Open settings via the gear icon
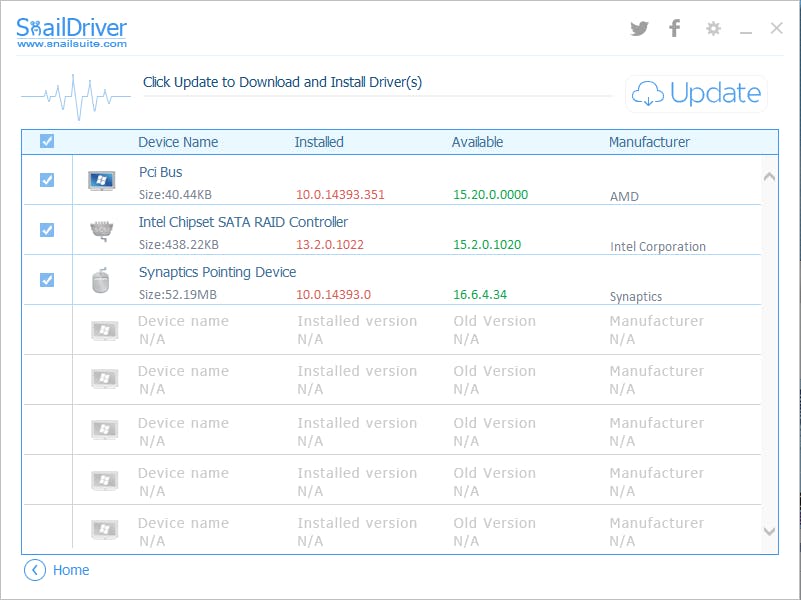Screen dimensions: 801x600 (x=713, y=28)
